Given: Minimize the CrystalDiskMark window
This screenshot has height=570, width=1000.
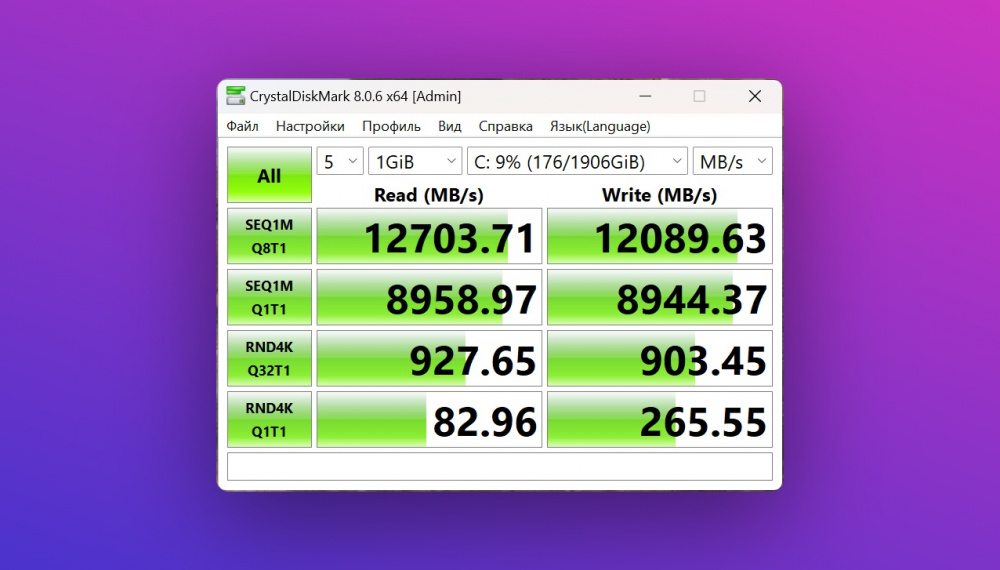Looking at the screenshot, I should point(645,96).
